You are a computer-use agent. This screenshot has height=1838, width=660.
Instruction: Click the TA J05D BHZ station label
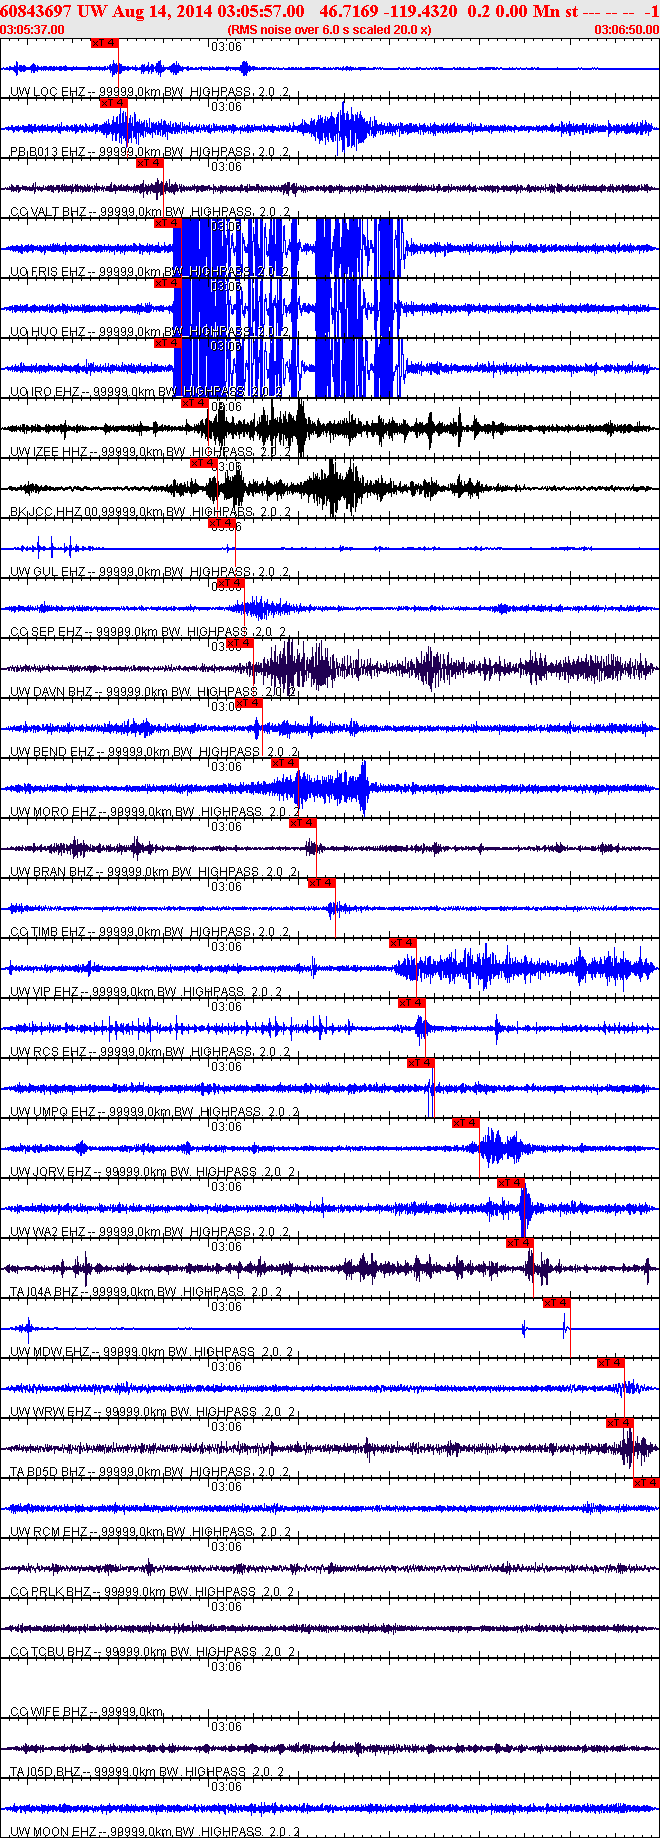[45, 1772]
